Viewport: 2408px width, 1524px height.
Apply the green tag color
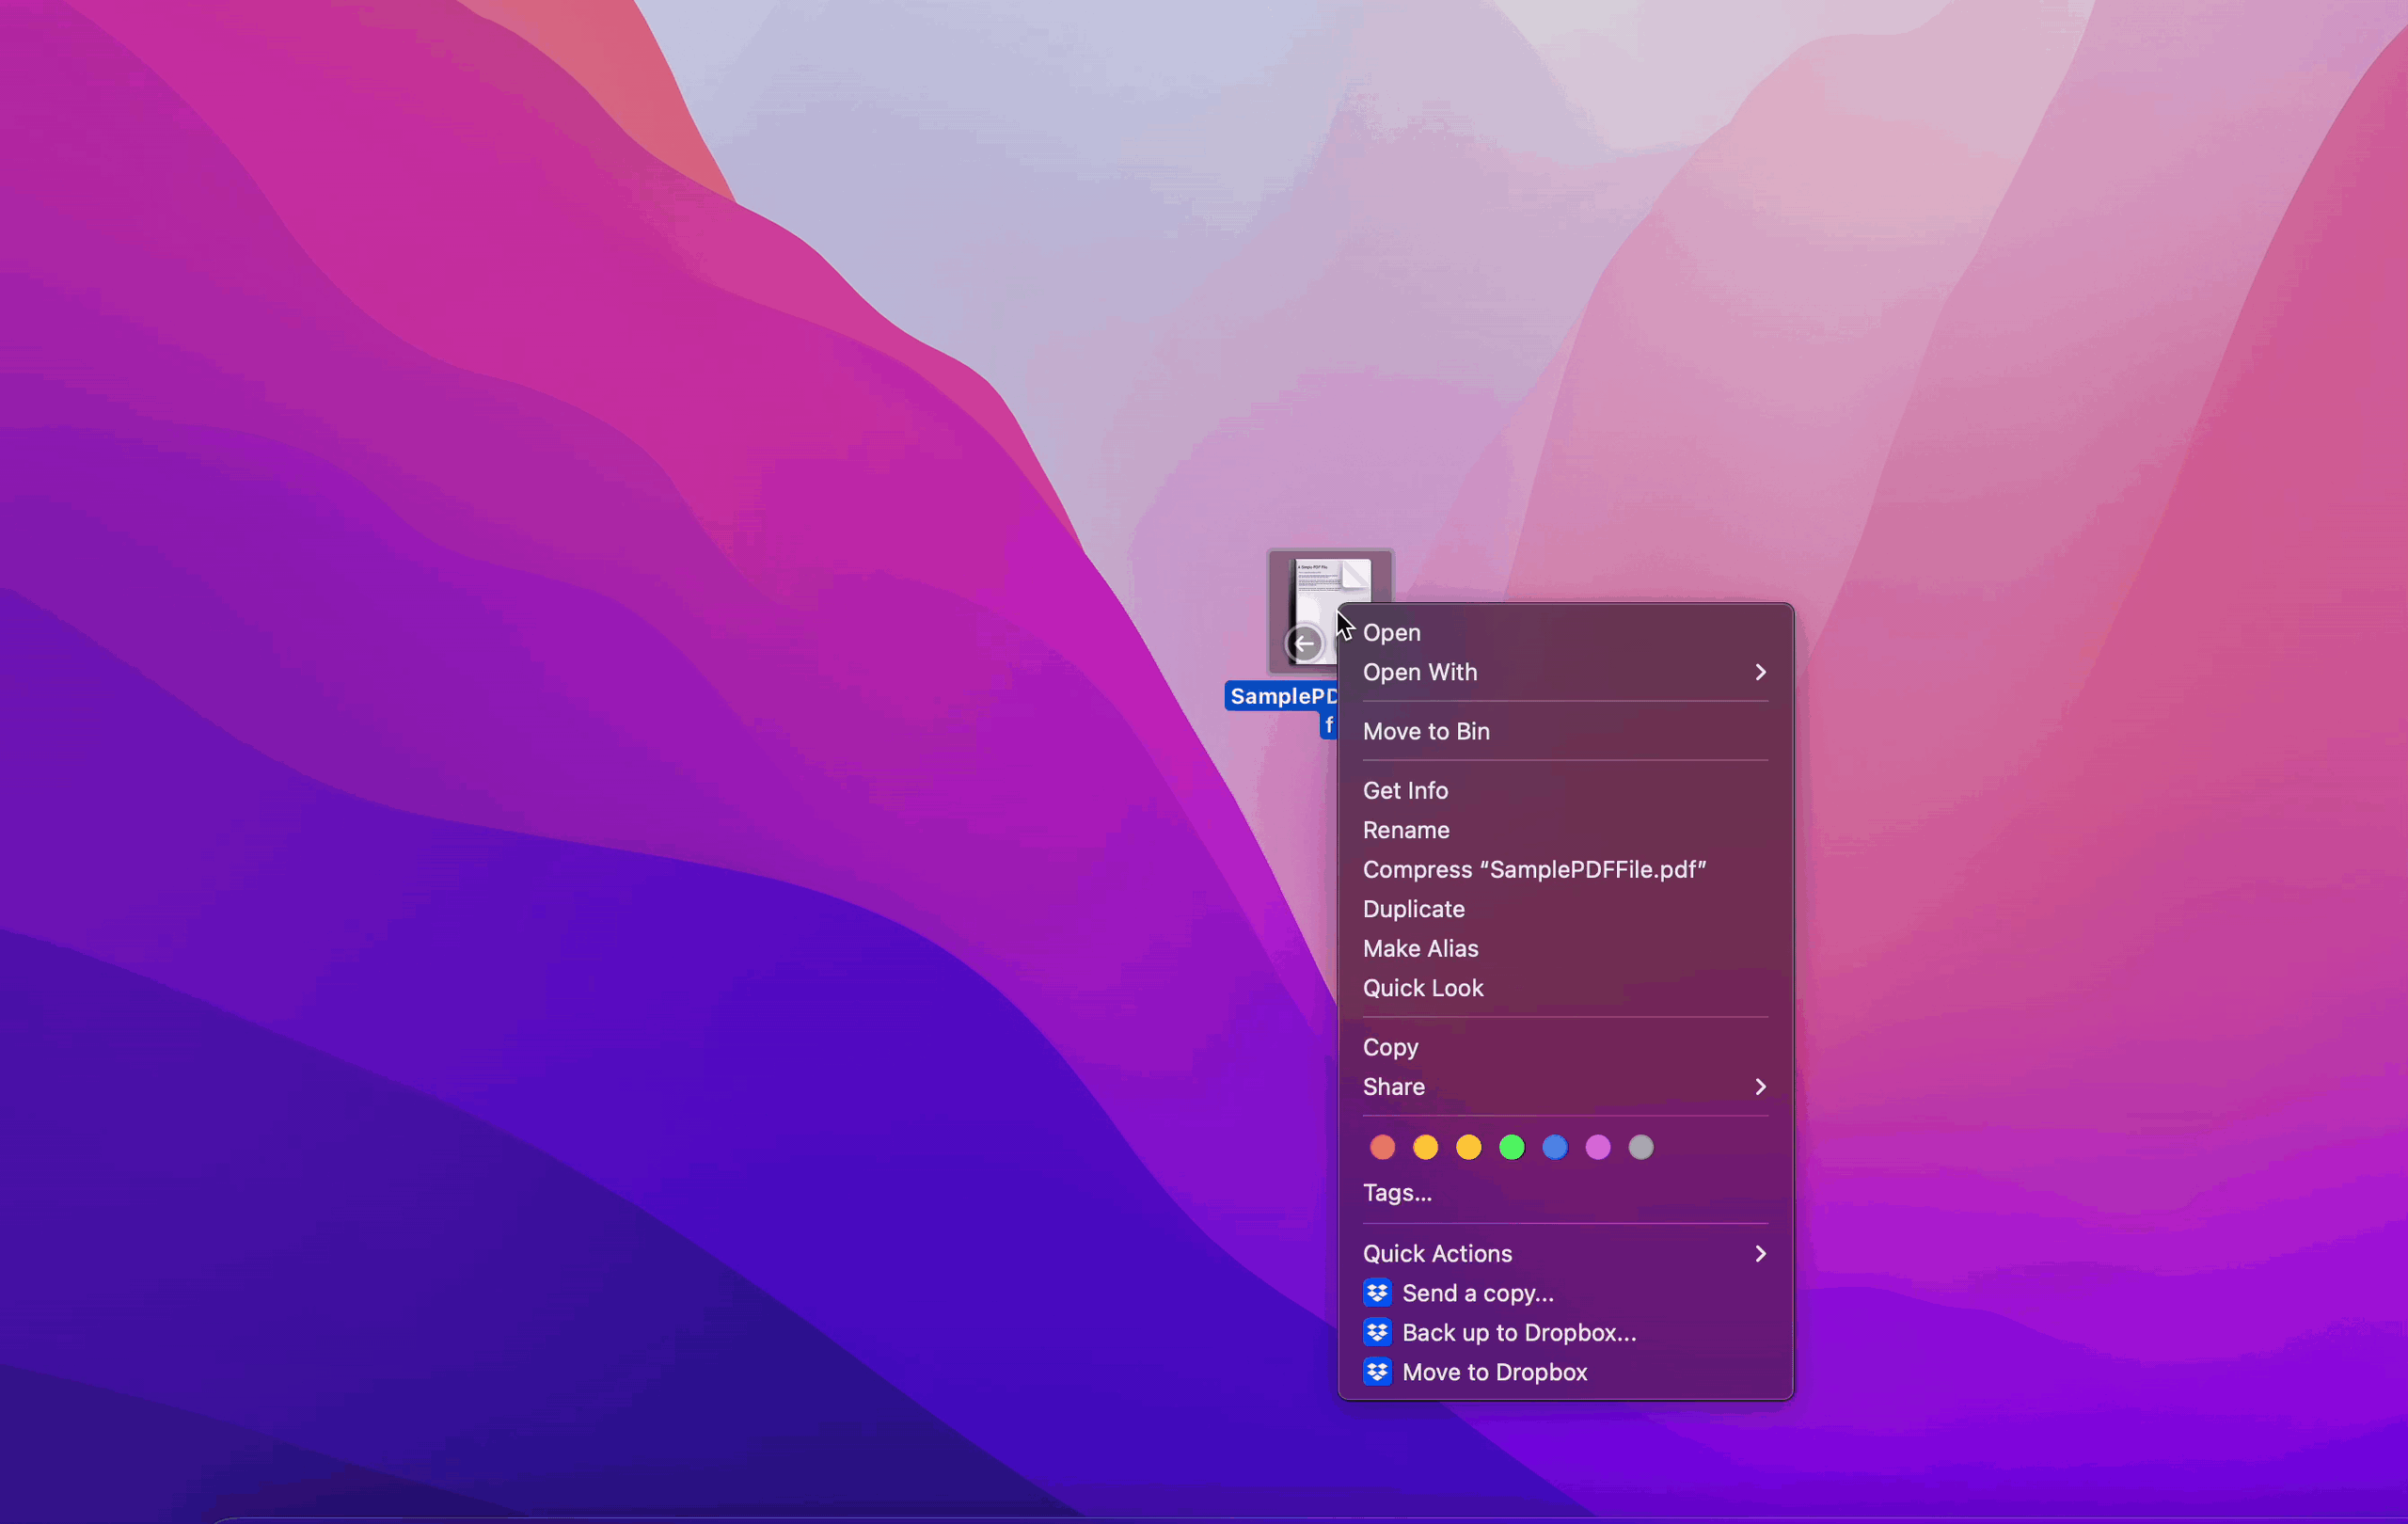(x=1512, y=1147)
